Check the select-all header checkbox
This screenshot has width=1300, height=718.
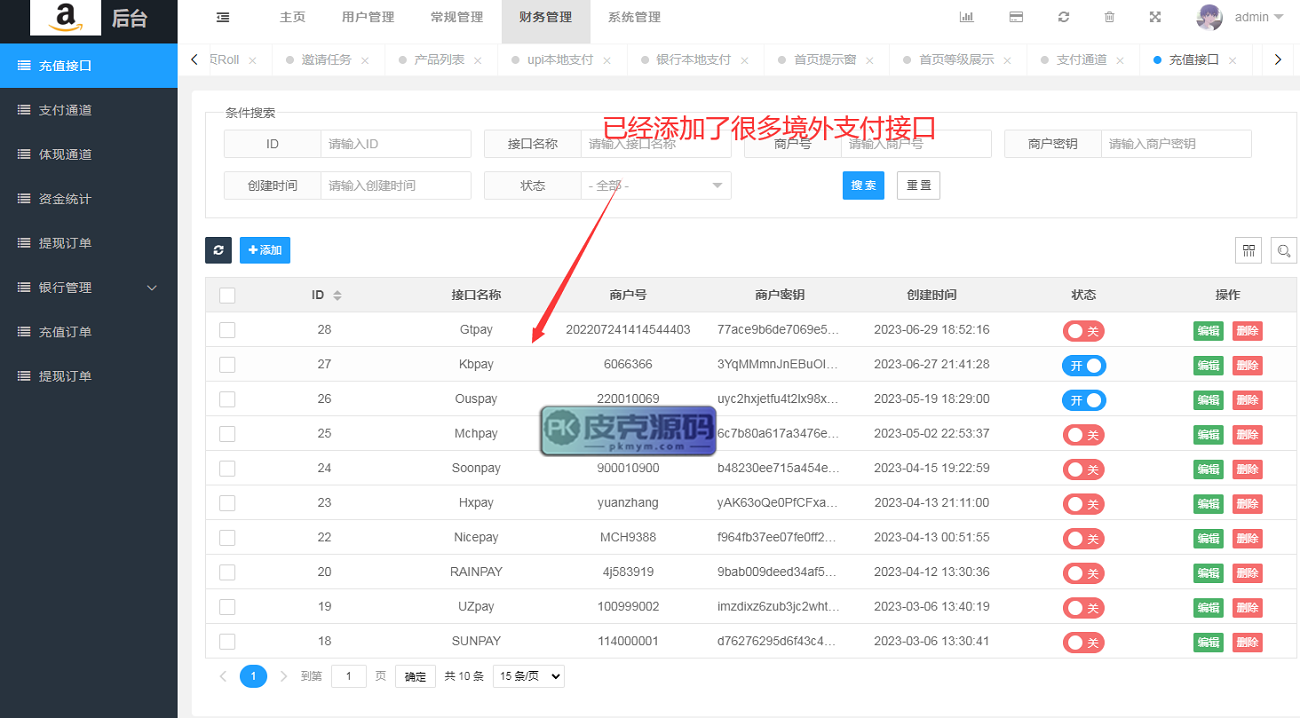(227, 295)
